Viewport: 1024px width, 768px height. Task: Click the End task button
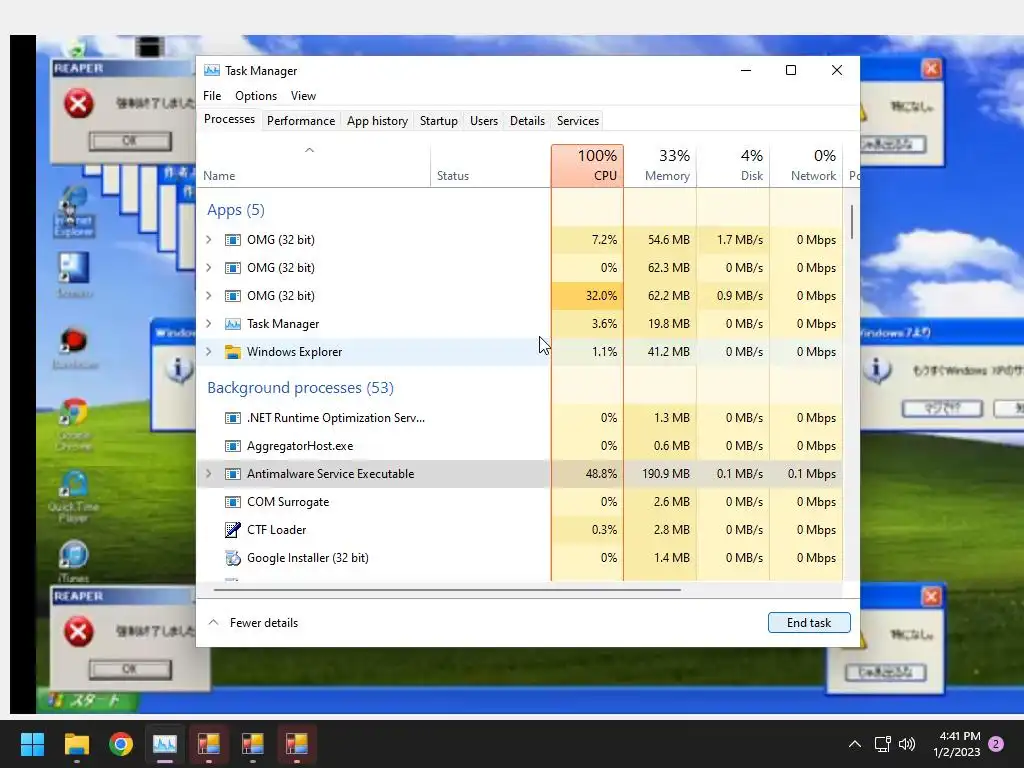[809, 623]
